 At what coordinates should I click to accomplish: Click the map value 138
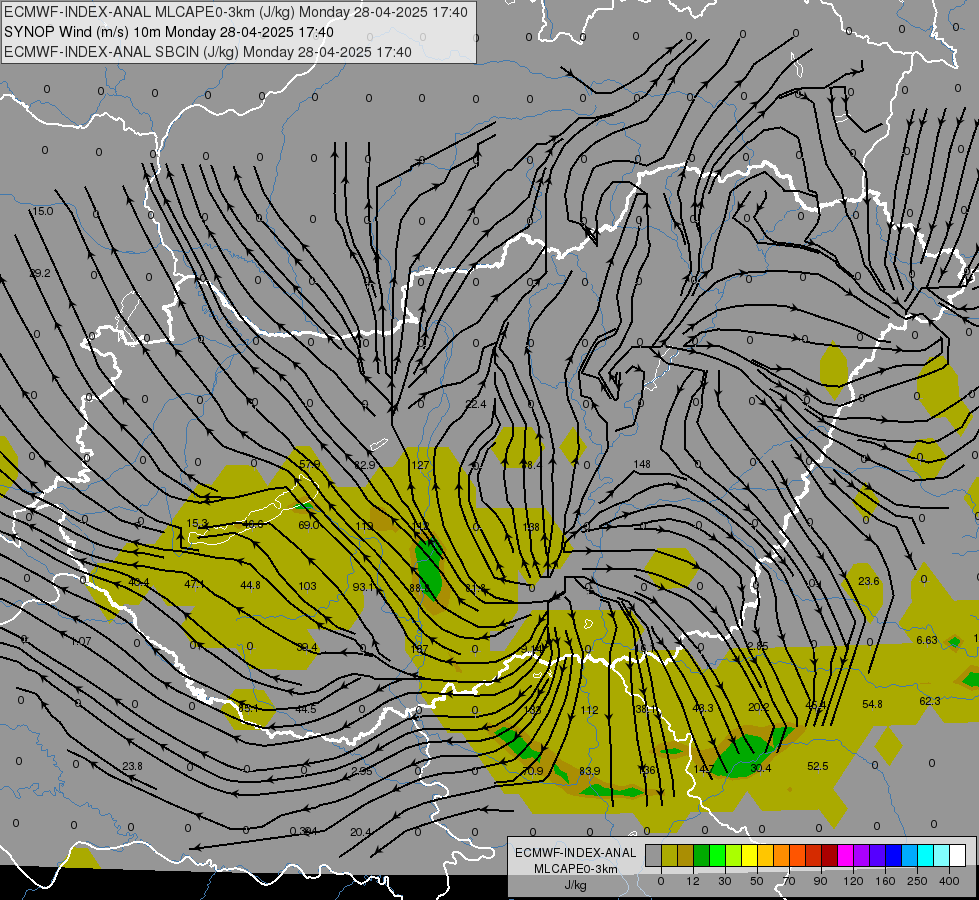point(531,527)
